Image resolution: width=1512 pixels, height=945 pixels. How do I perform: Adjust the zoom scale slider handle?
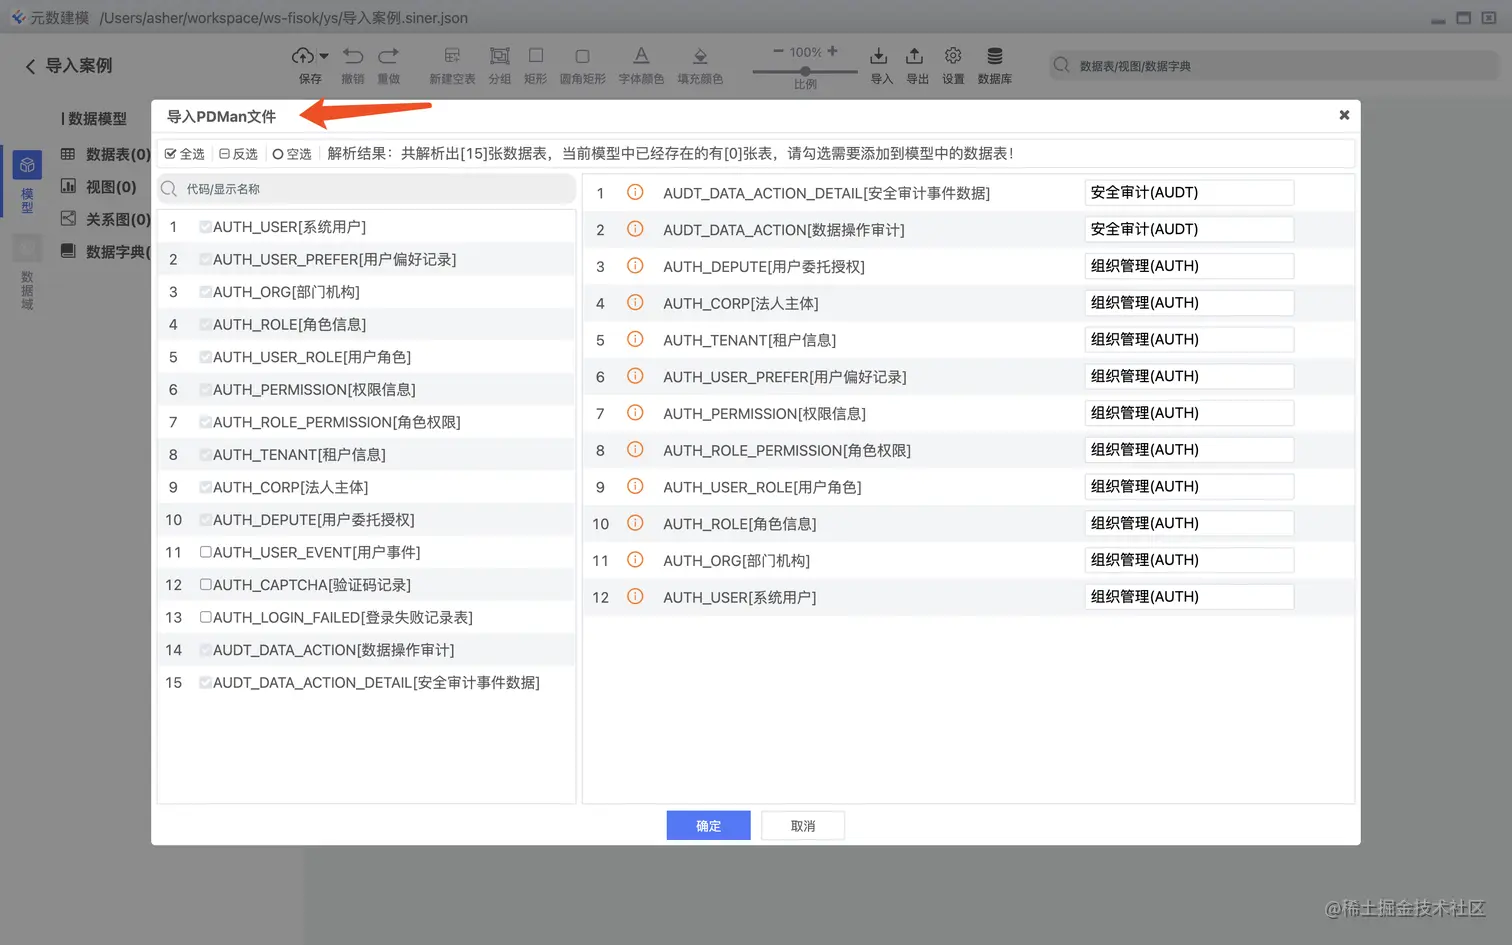(x=805, y=71)
